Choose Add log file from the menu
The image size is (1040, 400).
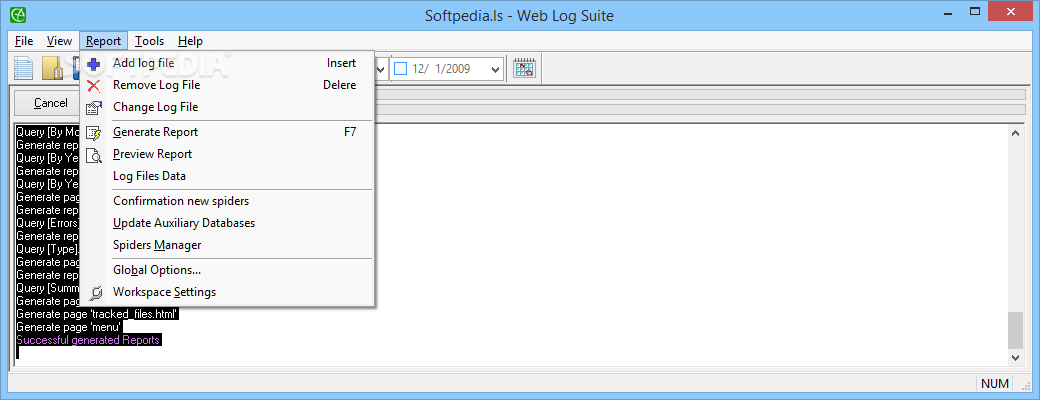[228, 64]
